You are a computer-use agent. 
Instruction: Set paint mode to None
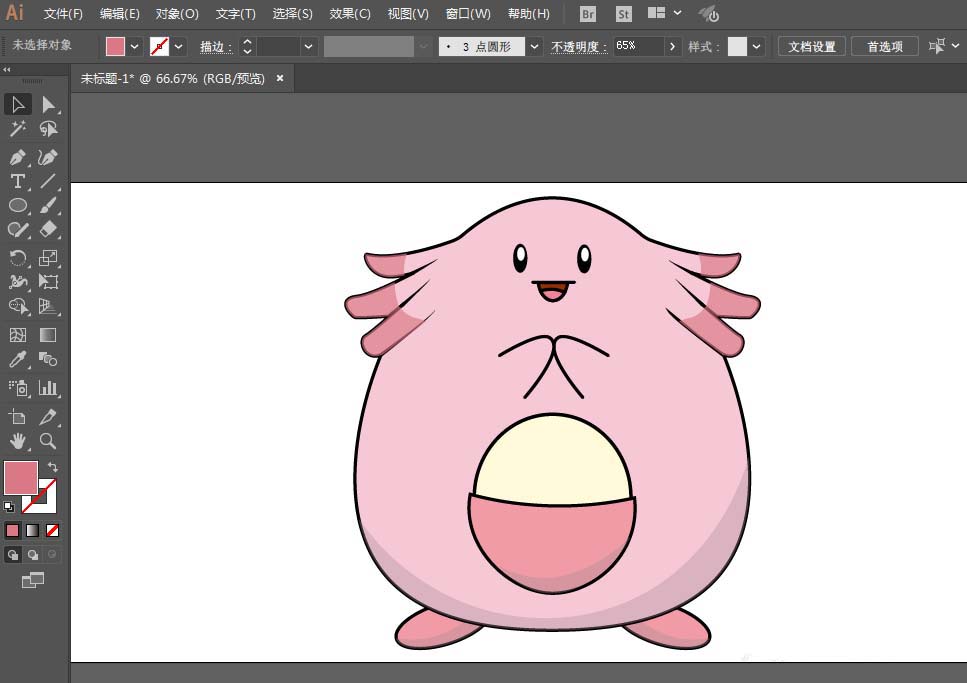52,530
